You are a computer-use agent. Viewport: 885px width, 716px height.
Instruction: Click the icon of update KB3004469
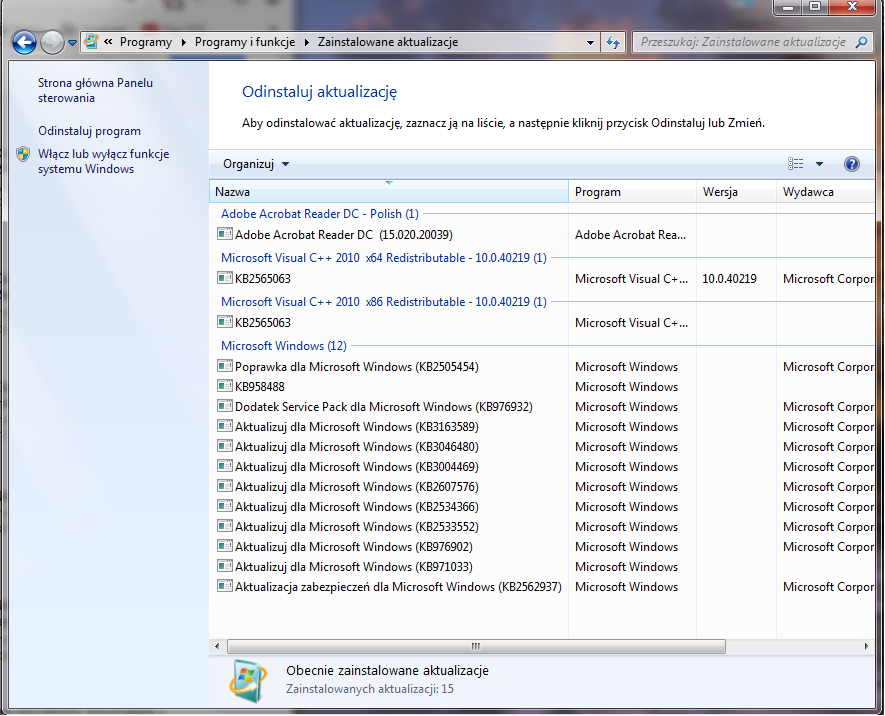[x=225, y=466]
